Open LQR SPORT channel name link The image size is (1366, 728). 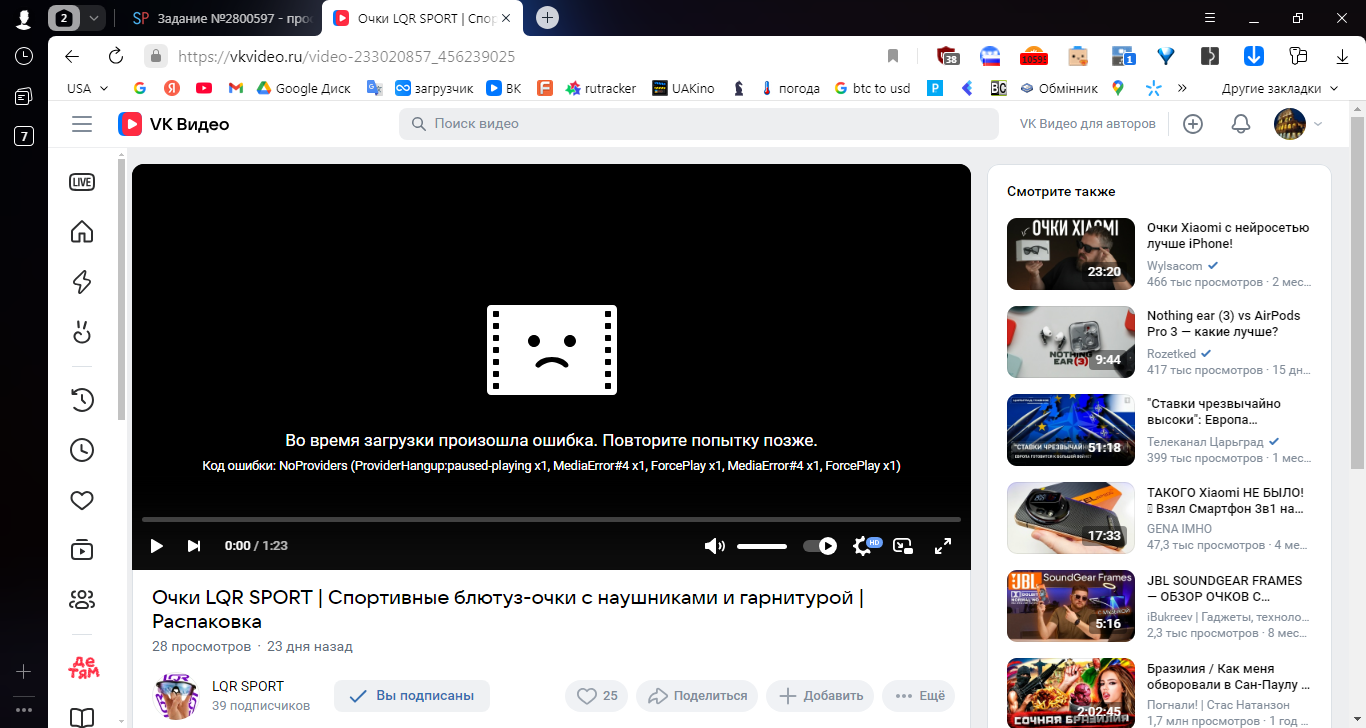point(248,686)
